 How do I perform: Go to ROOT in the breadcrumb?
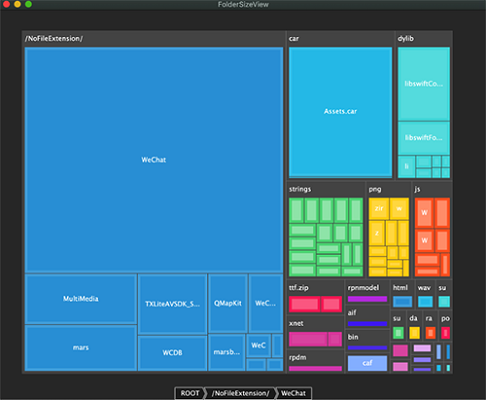(190, 393)
